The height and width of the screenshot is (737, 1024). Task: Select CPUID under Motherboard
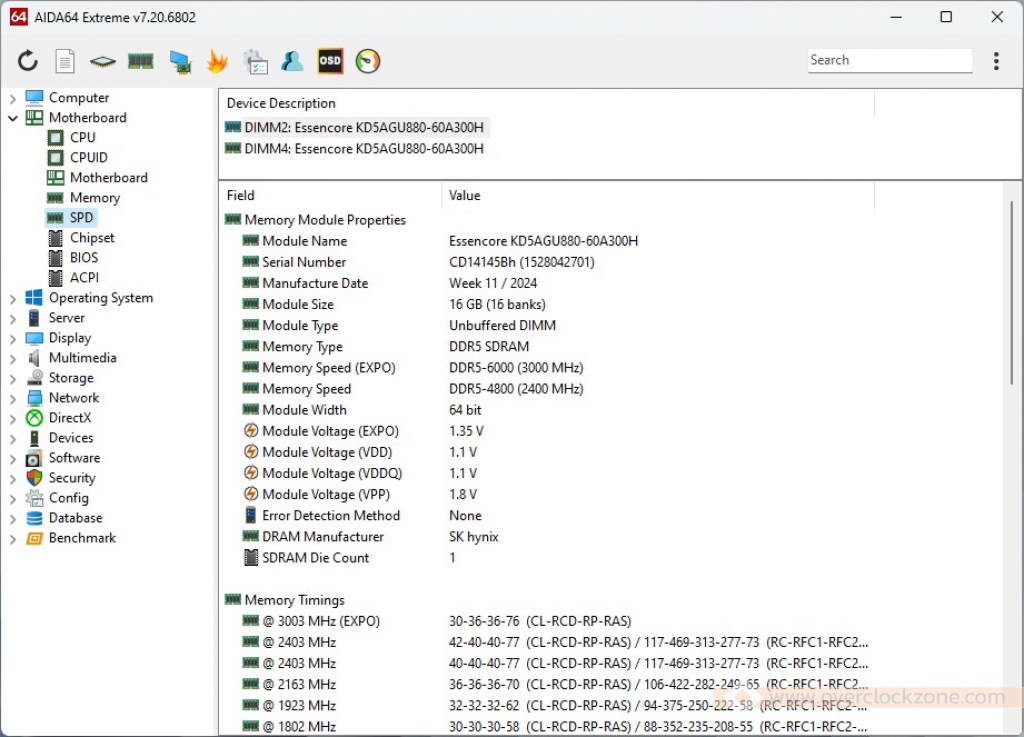[x=89, y=158]
